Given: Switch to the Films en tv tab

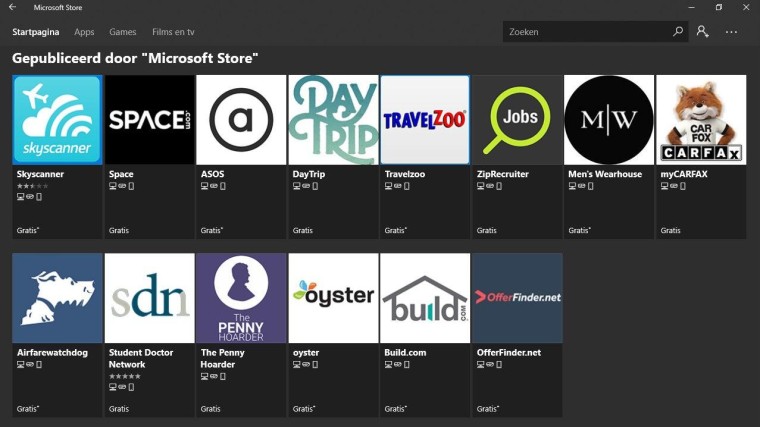Looking at the screenshot, I should point(173,32).
